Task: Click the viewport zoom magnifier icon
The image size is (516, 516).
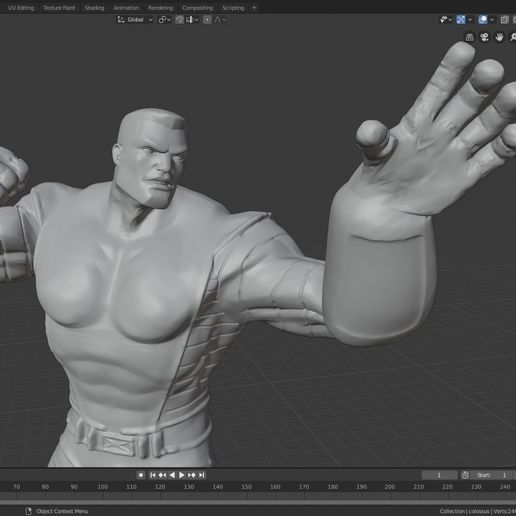Action: coord(513,37)
